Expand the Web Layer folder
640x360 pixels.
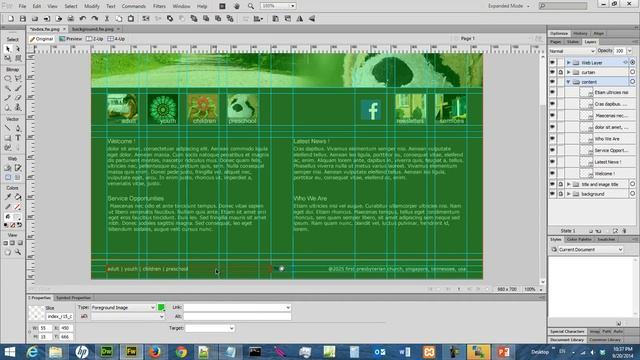point(569,62)
